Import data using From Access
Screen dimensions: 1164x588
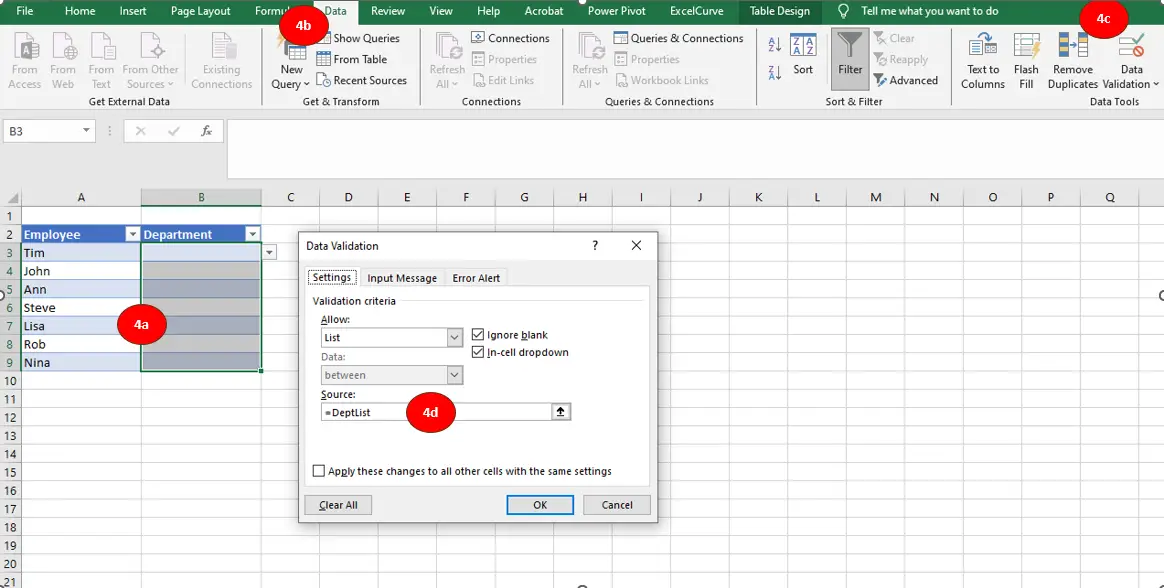click(24, 57)
